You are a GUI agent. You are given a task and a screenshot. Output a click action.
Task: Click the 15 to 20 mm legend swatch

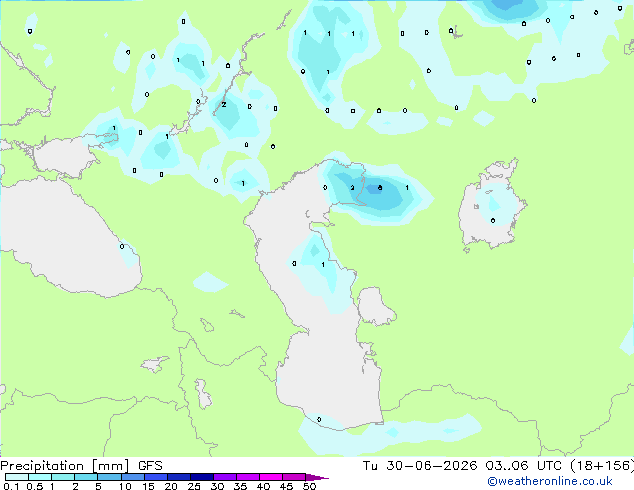pyautogui.click(x=156, y=477)
